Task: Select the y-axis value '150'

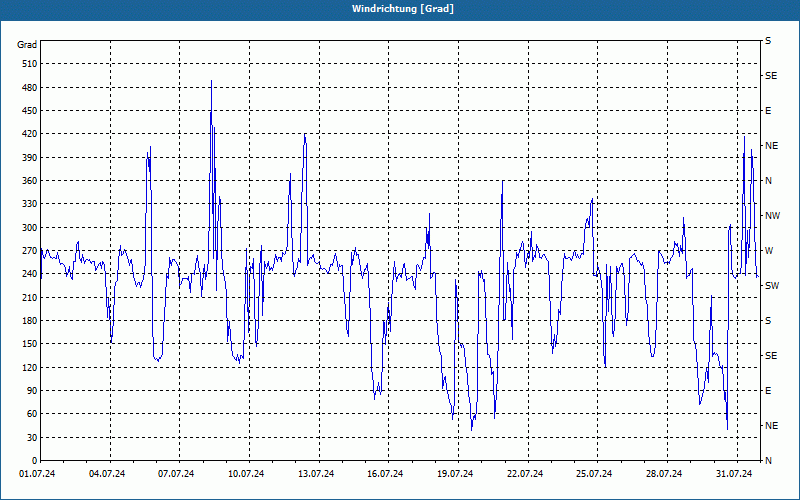Action: pos(30,344)
